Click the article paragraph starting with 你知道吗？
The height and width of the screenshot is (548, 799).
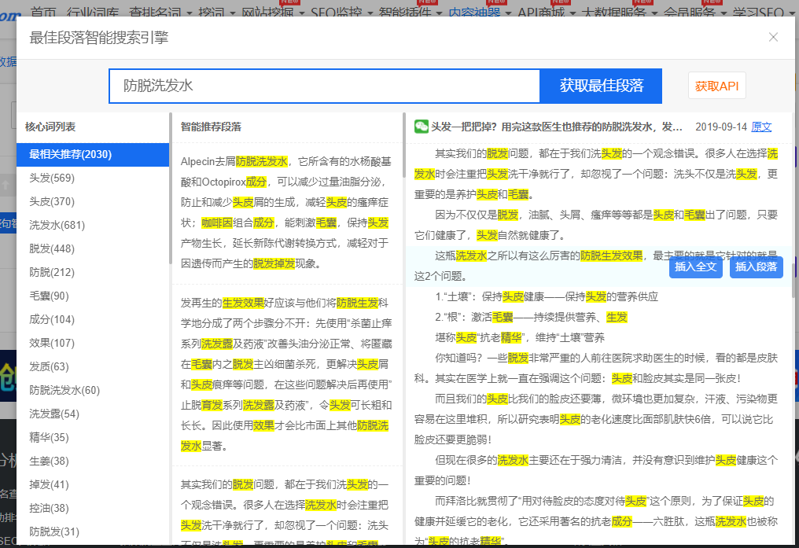(x=596, y=368)
